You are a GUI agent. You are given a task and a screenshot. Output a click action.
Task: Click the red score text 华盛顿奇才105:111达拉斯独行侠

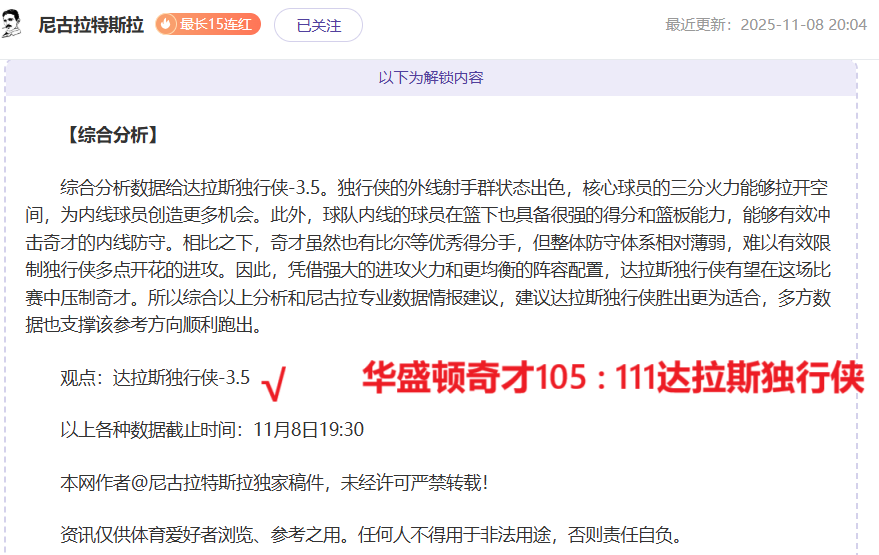click(611, 377)
